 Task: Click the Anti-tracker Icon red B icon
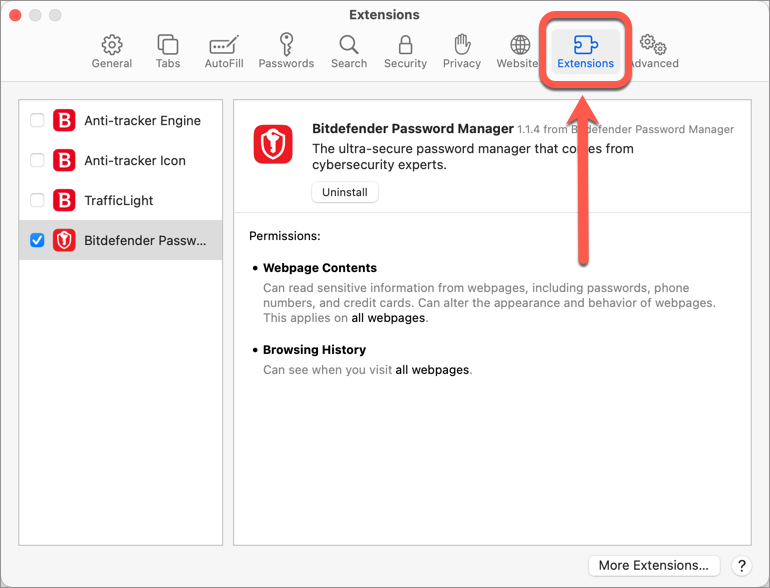pos(64,160)
